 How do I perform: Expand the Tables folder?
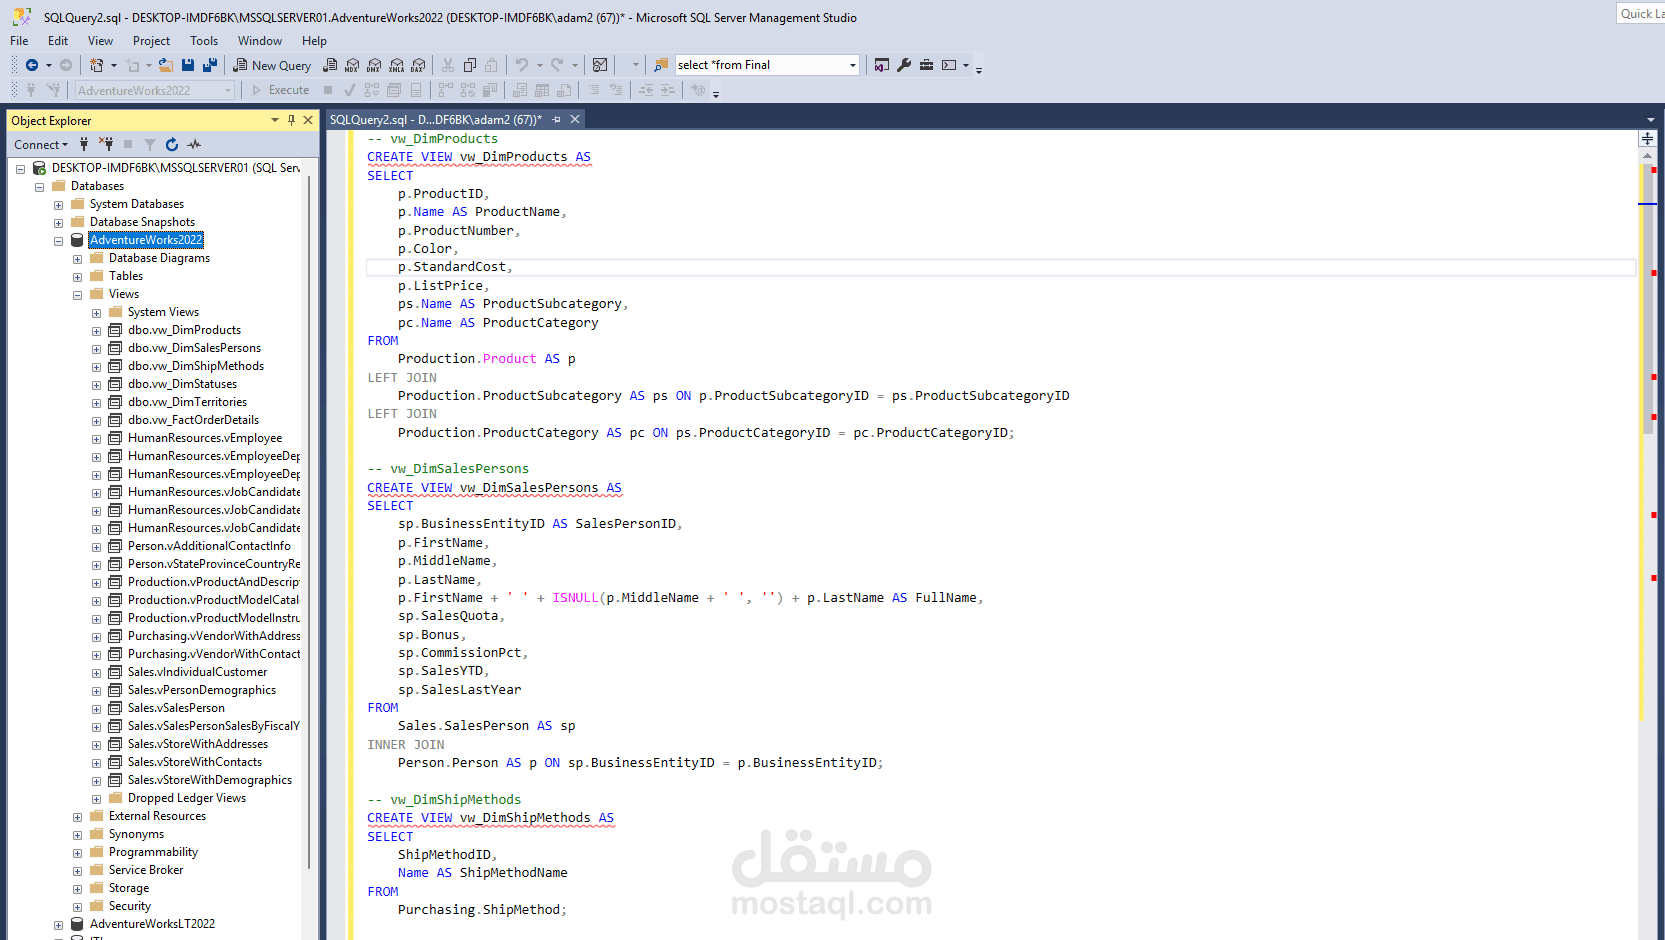click(x=77, y=277)
